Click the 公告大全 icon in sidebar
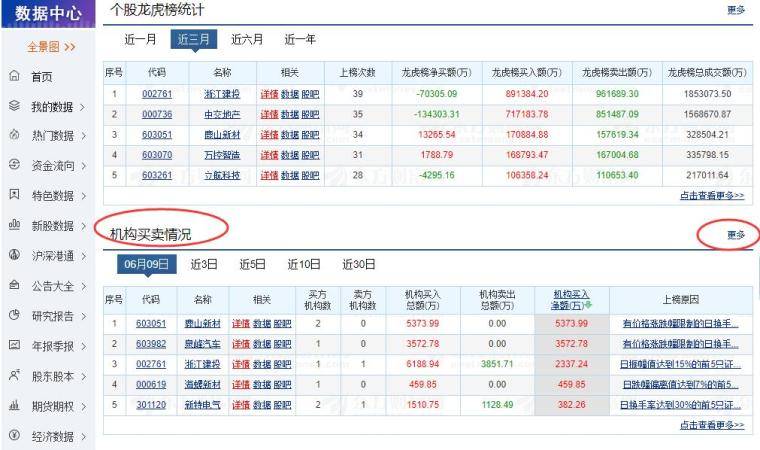Screen dimensions: 760x450 pyautogui.click(x=15, y=285)
